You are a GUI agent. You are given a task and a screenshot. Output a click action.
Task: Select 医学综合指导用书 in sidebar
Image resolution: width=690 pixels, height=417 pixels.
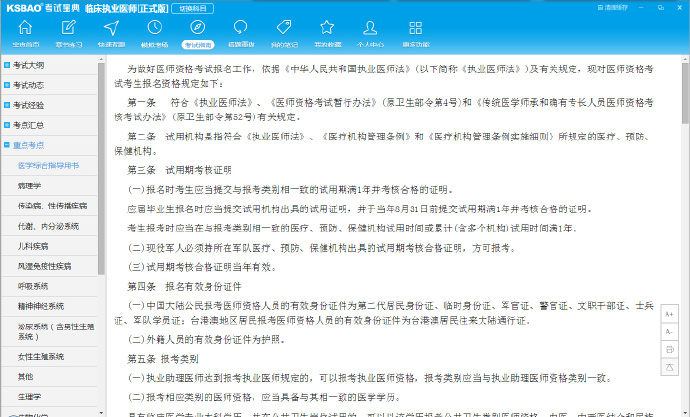[49, 165]
